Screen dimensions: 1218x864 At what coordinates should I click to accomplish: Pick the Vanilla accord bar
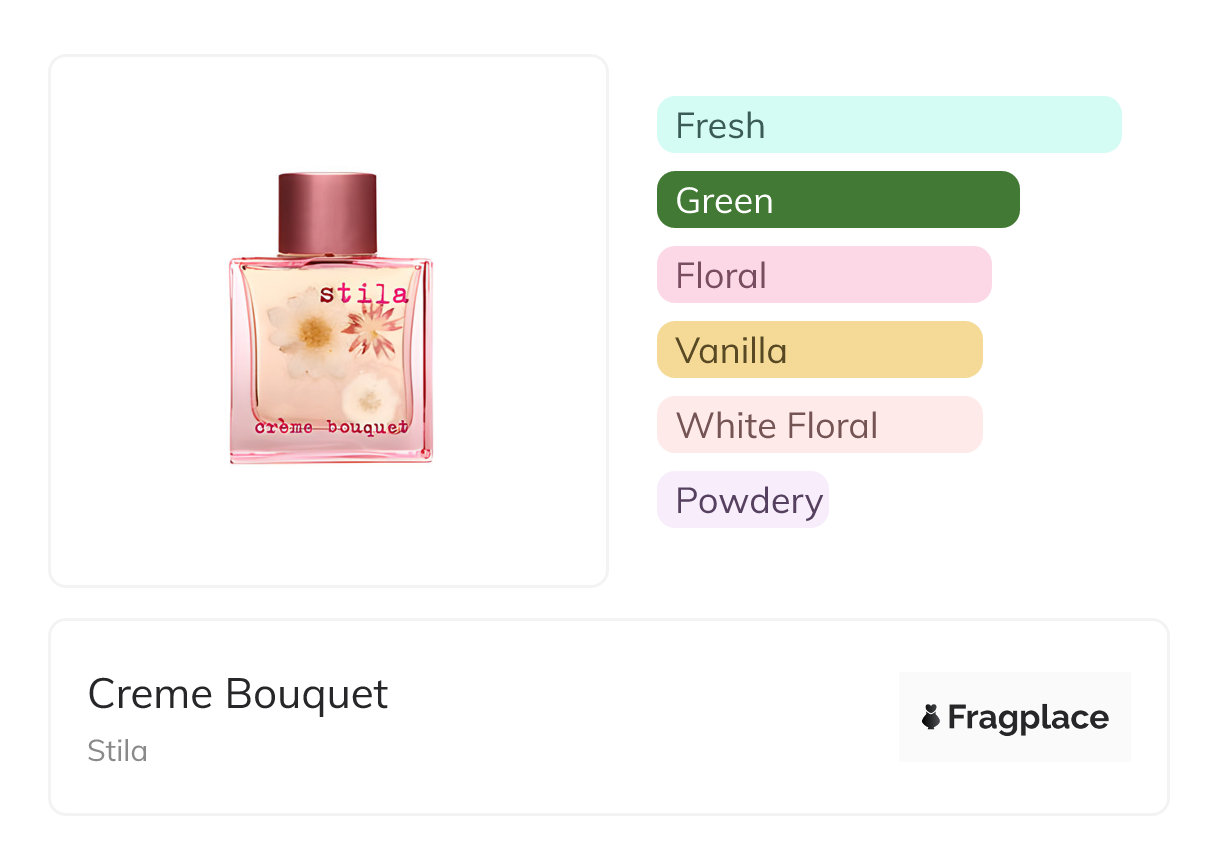(x=819, y=350)
